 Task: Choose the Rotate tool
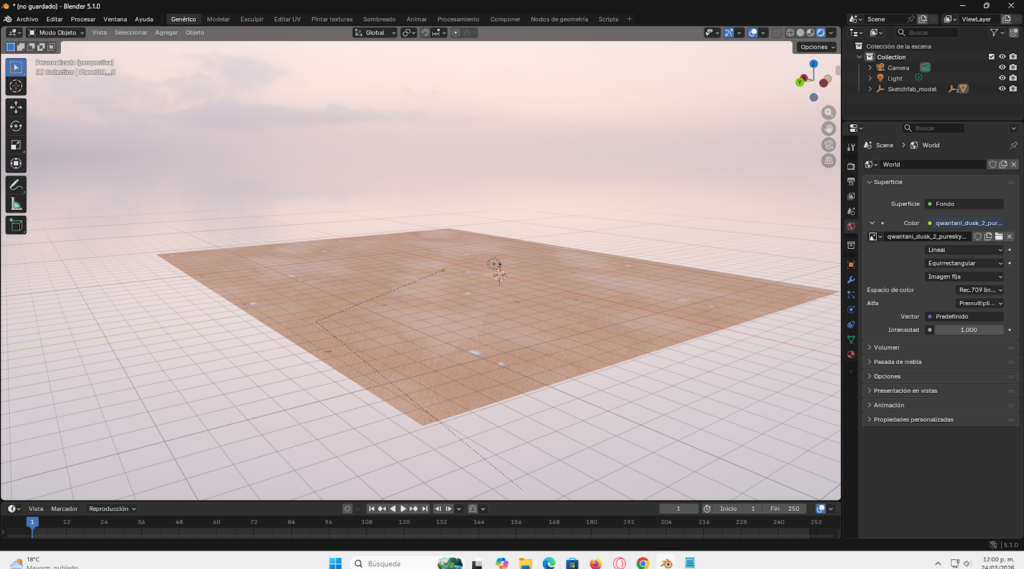pyautogui.click(x=16, y=126)
